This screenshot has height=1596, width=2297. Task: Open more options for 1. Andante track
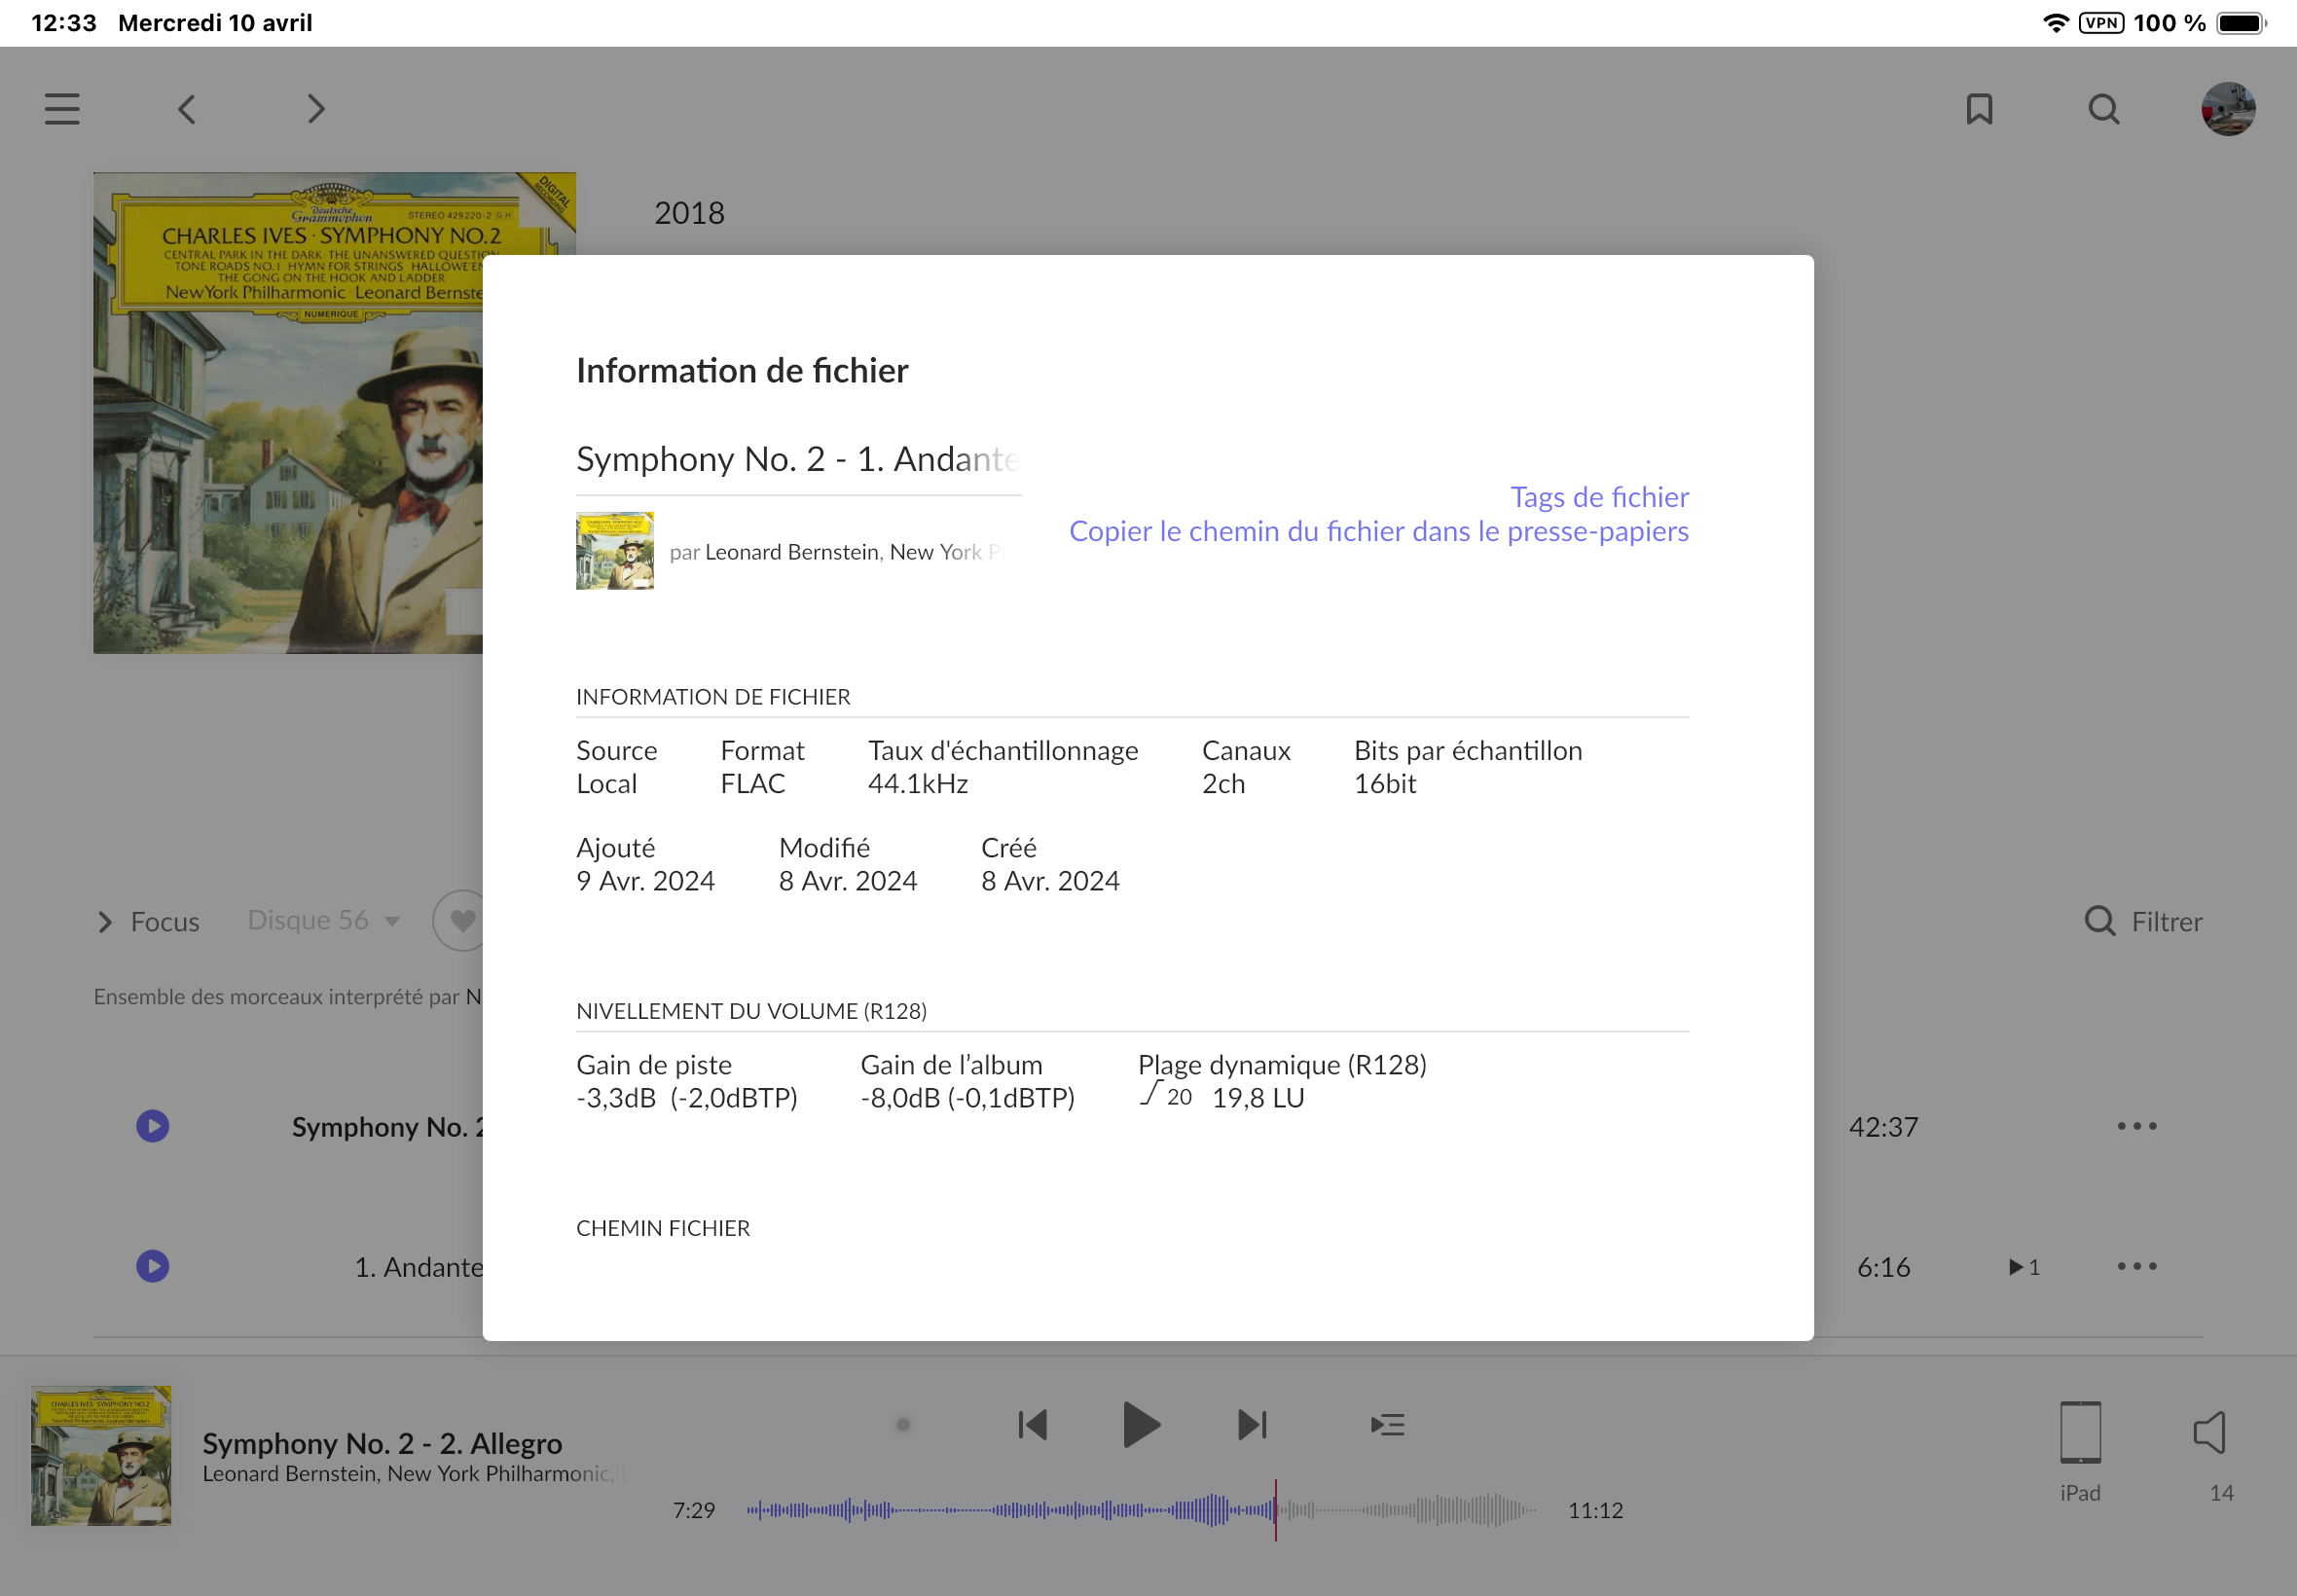2137,1266
